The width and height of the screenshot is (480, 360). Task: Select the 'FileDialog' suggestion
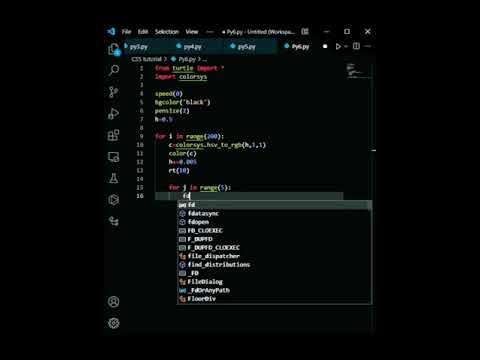274,282
